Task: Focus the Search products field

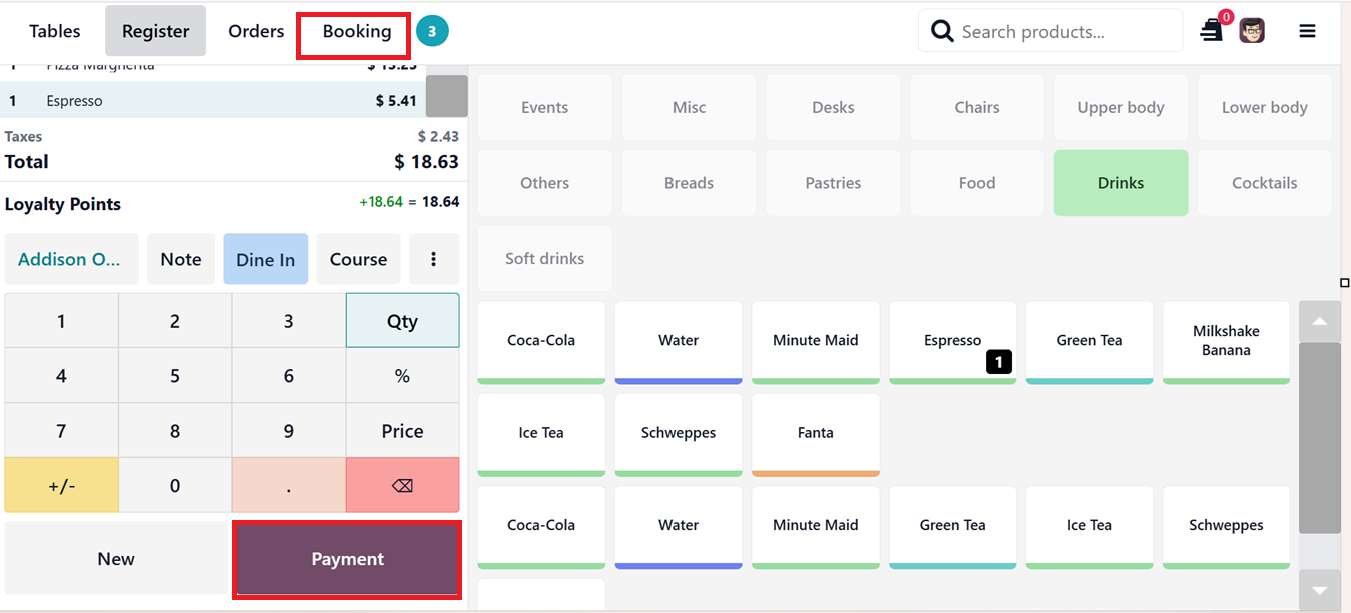Action: [1060, 32]
